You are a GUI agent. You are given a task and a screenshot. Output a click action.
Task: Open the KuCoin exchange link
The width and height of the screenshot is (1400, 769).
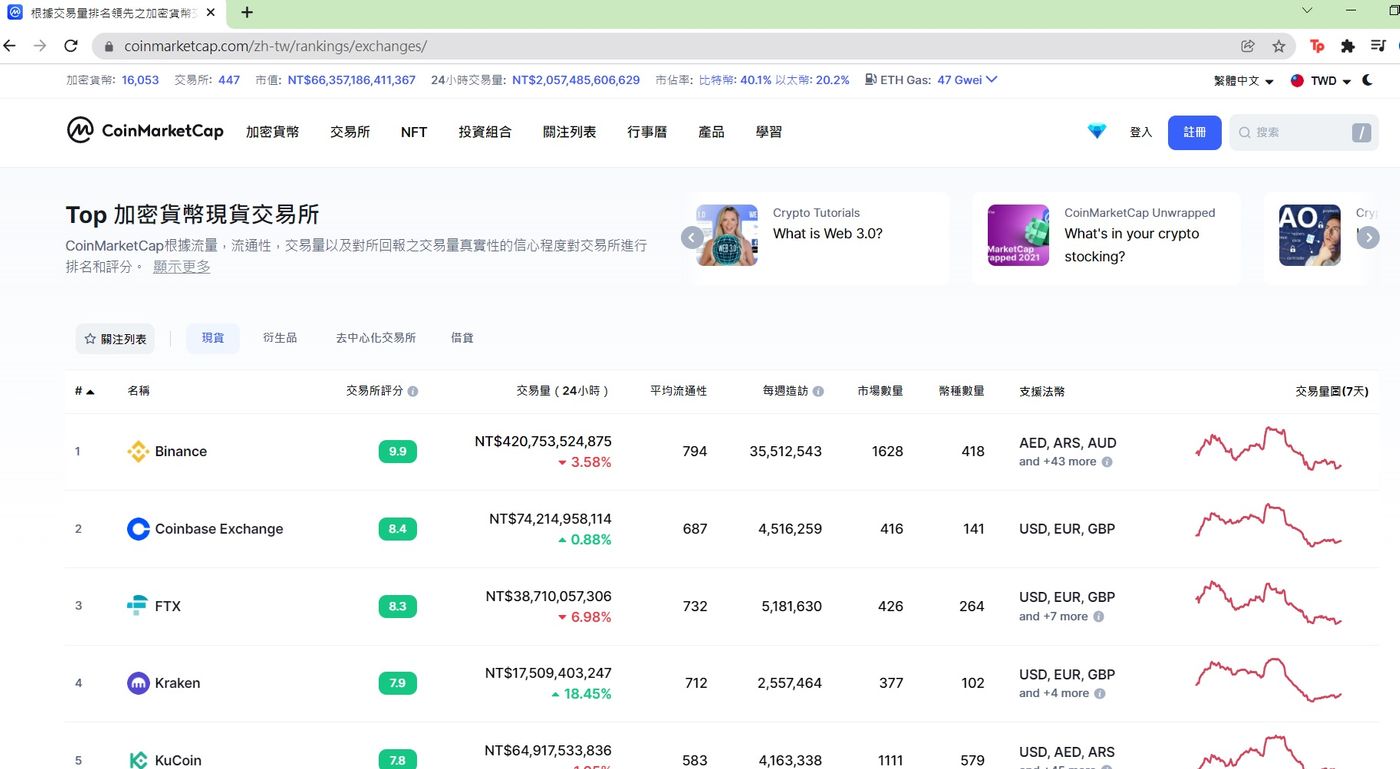[178, 760]
